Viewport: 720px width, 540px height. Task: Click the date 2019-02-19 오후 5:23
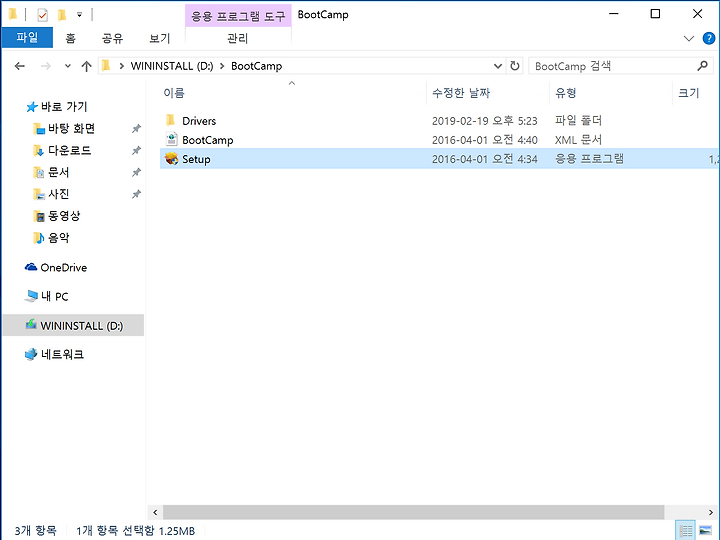click(x=484, y=121)
